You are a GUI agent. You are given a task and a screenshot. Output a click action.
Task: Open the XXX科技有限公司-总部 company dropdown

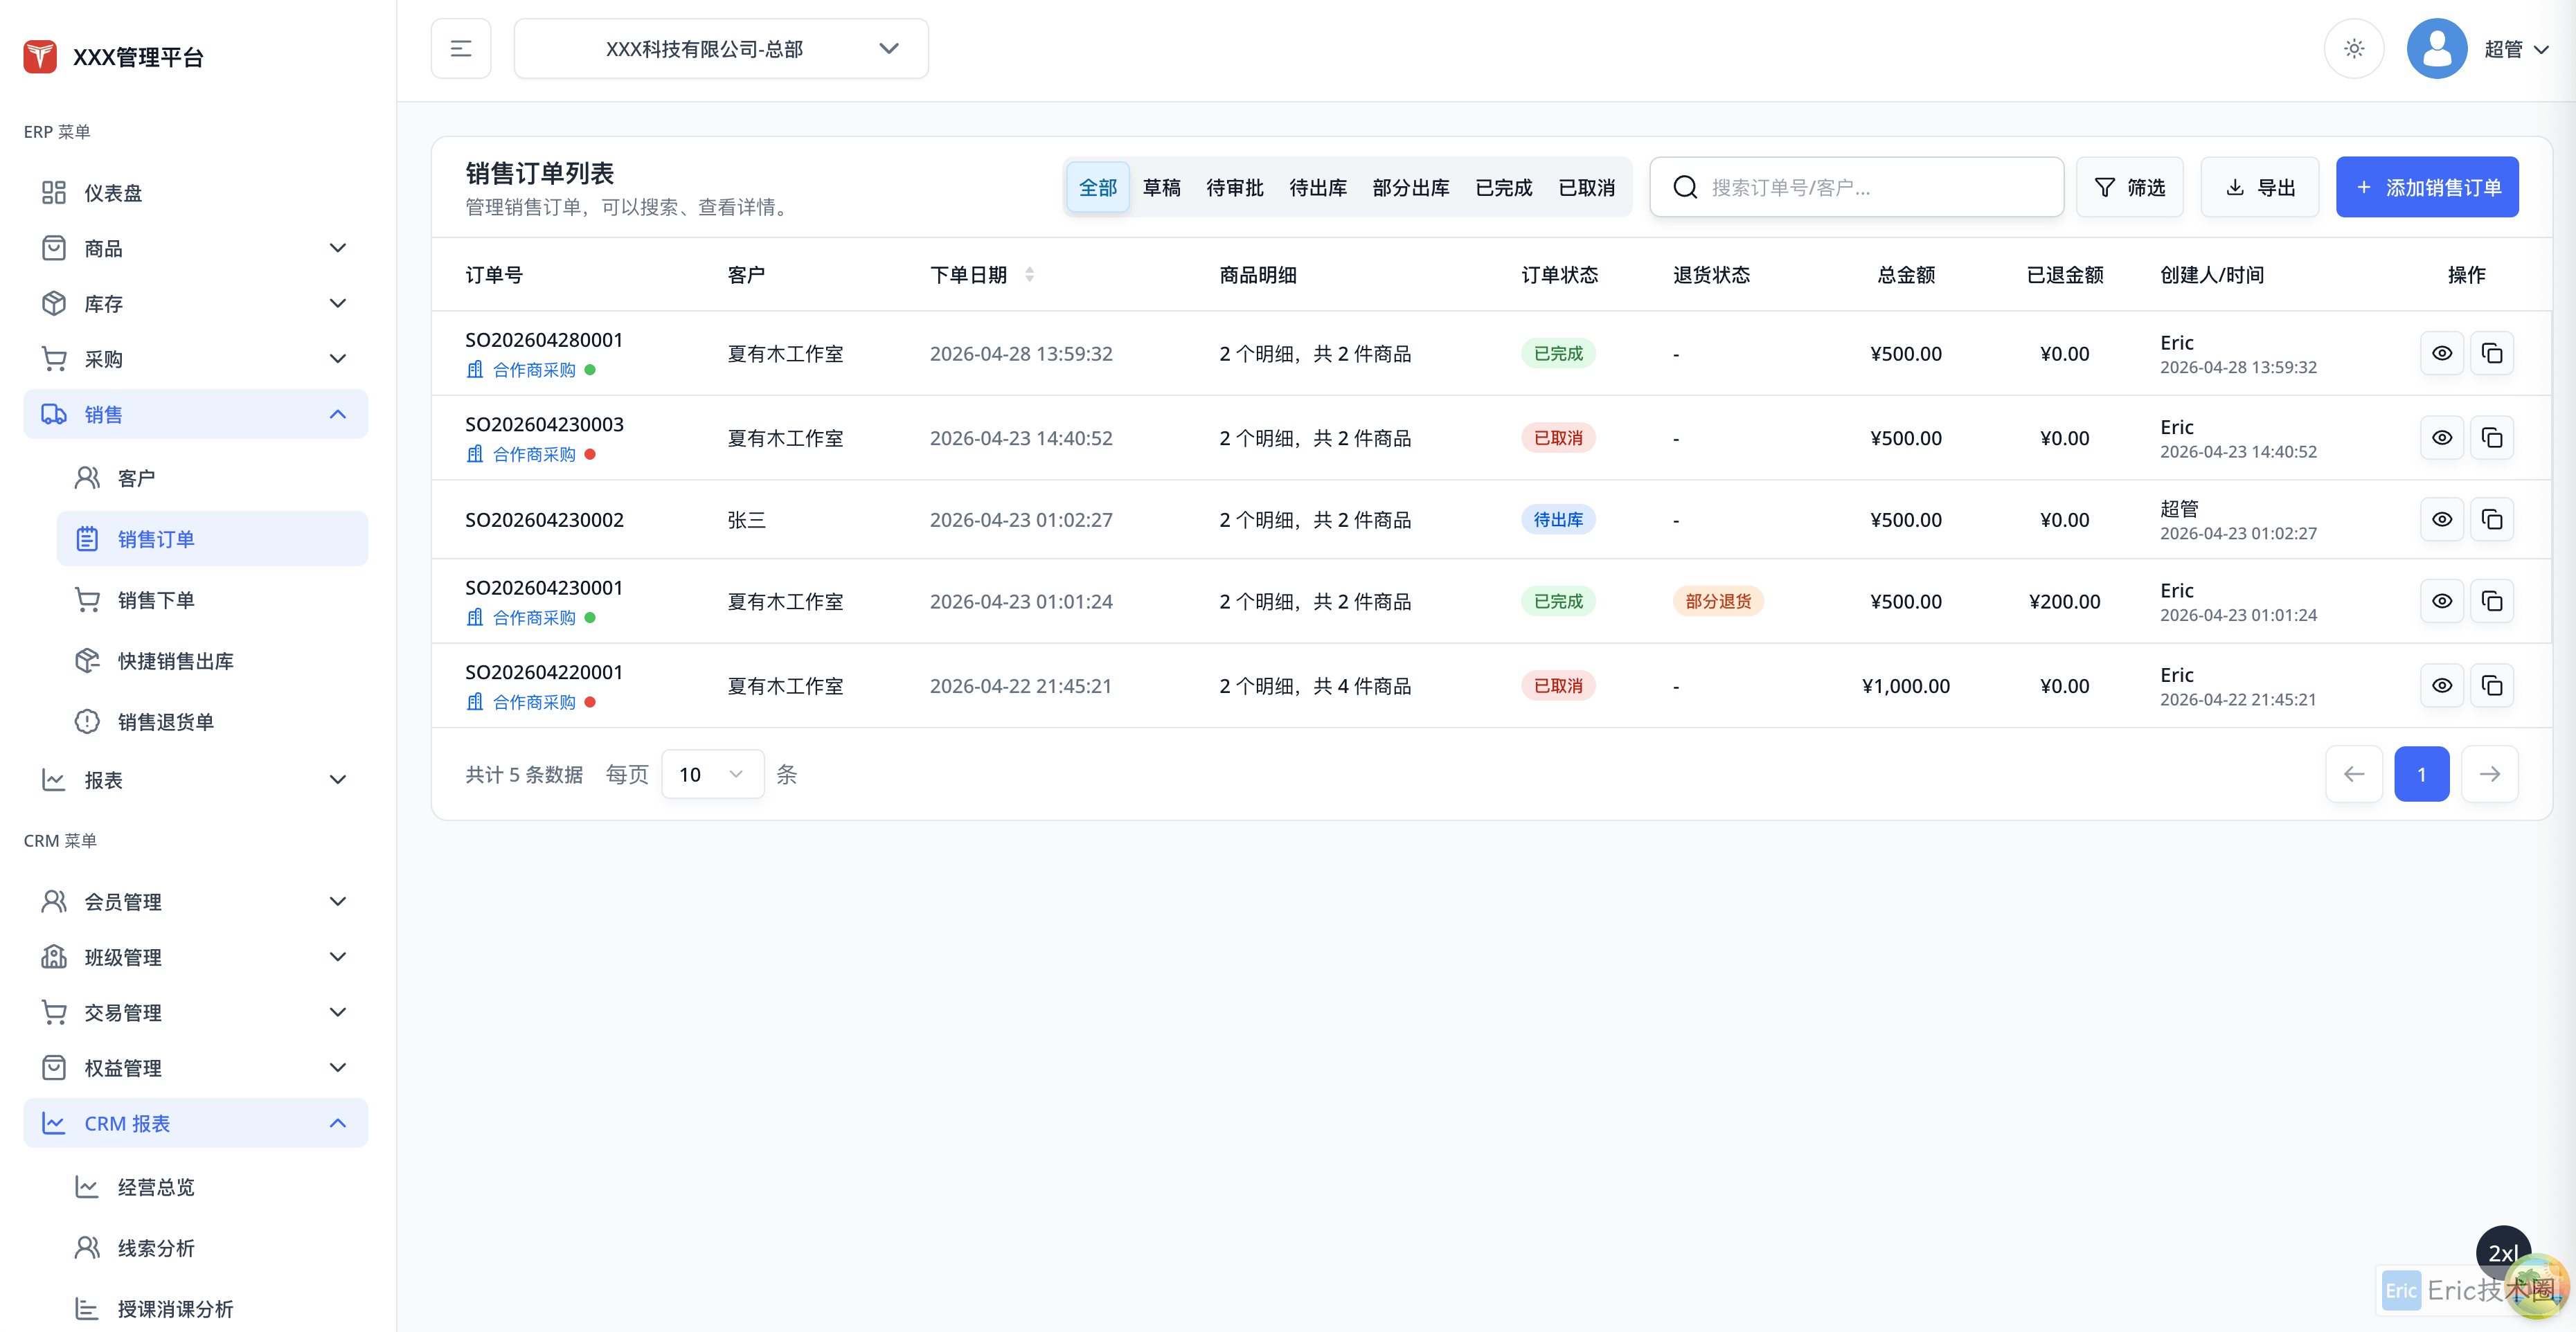[721, 48]
